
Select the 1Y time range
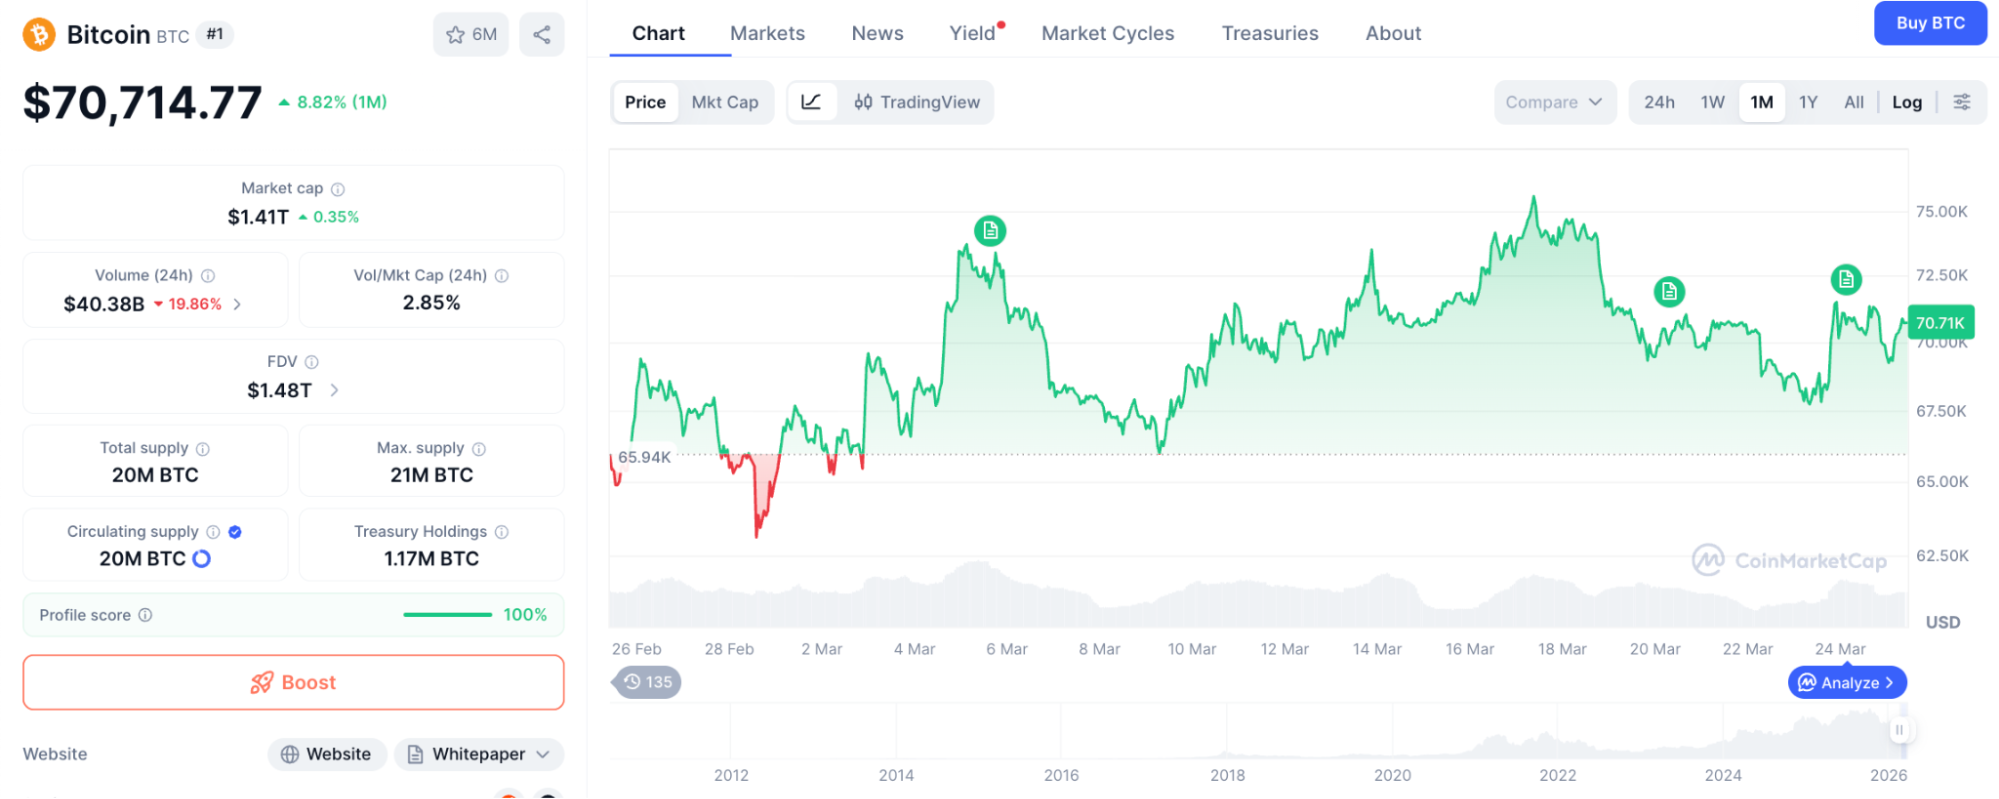(x=1808, y=102)
